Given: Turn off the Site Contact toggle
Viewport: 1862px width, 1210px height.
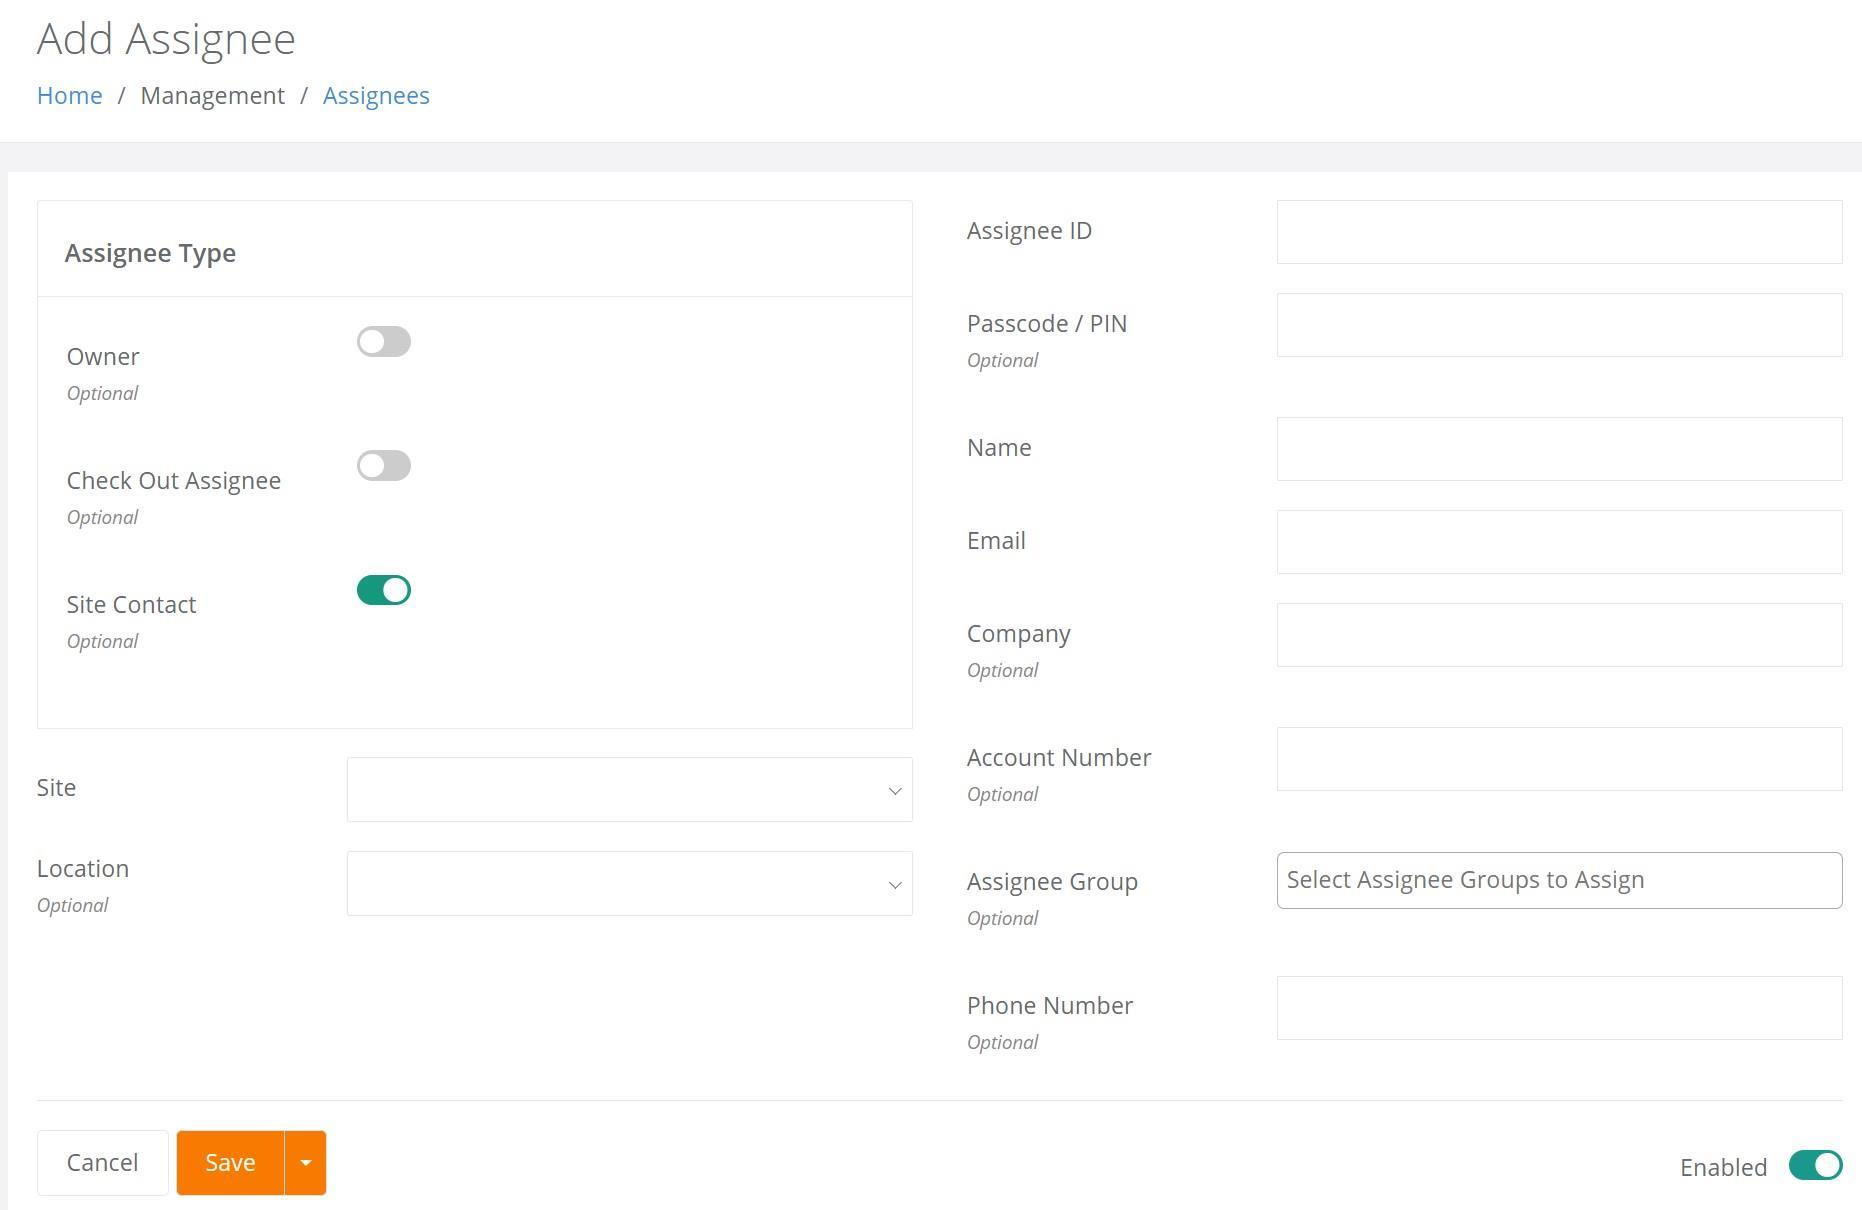Looking at the screenshot, I should (x=384, y=590).
